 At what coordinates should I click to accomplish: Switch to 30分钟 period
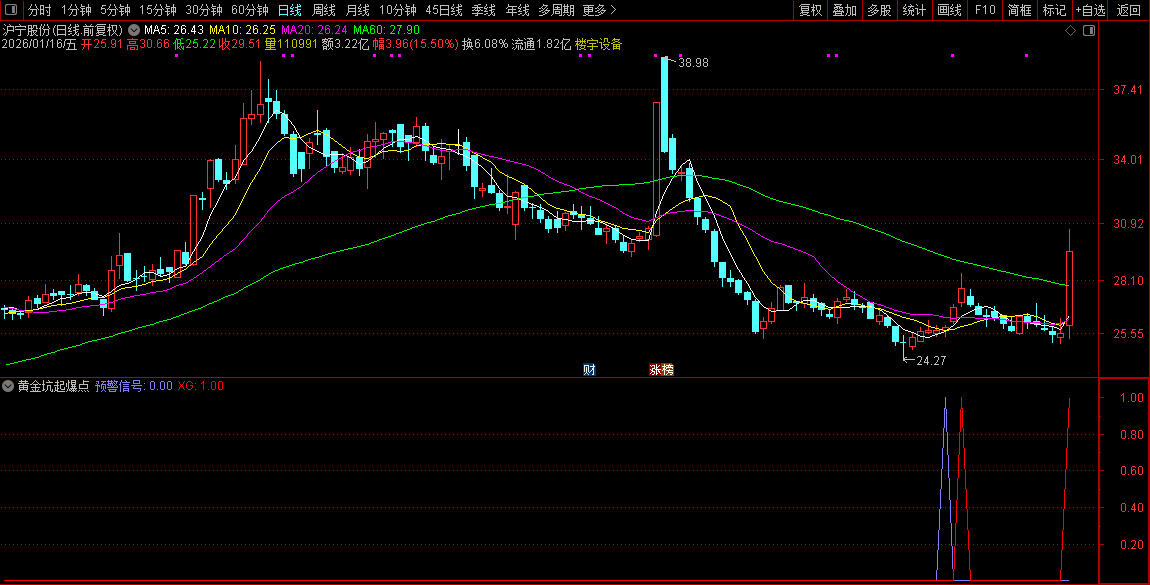click(x=204, y=10)
